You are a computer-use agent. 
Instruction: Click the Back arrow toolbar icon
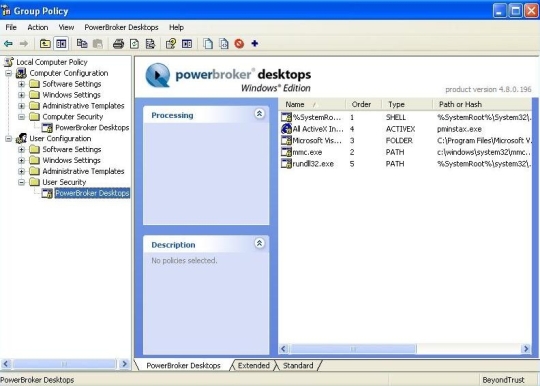pyautogui.click(x=8, y=44)
